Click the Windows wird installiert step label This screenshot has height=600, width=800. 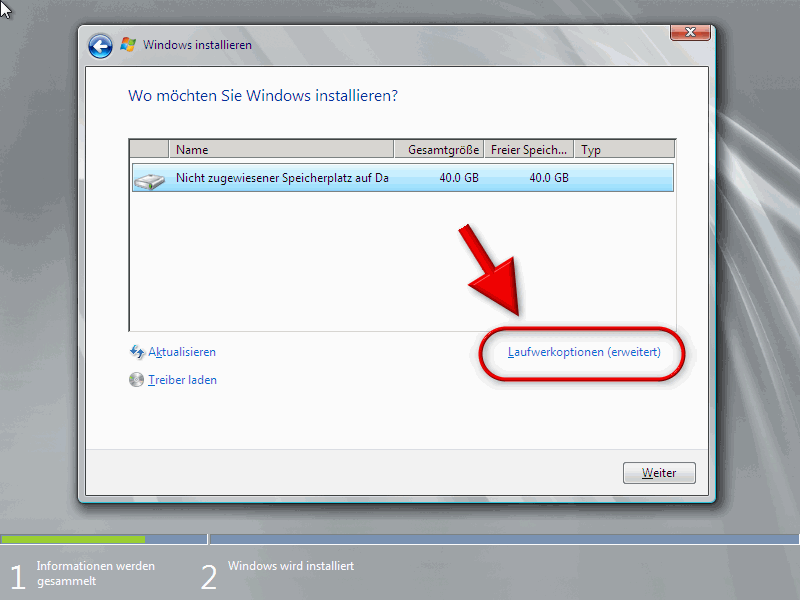click(x=290, y=566)
